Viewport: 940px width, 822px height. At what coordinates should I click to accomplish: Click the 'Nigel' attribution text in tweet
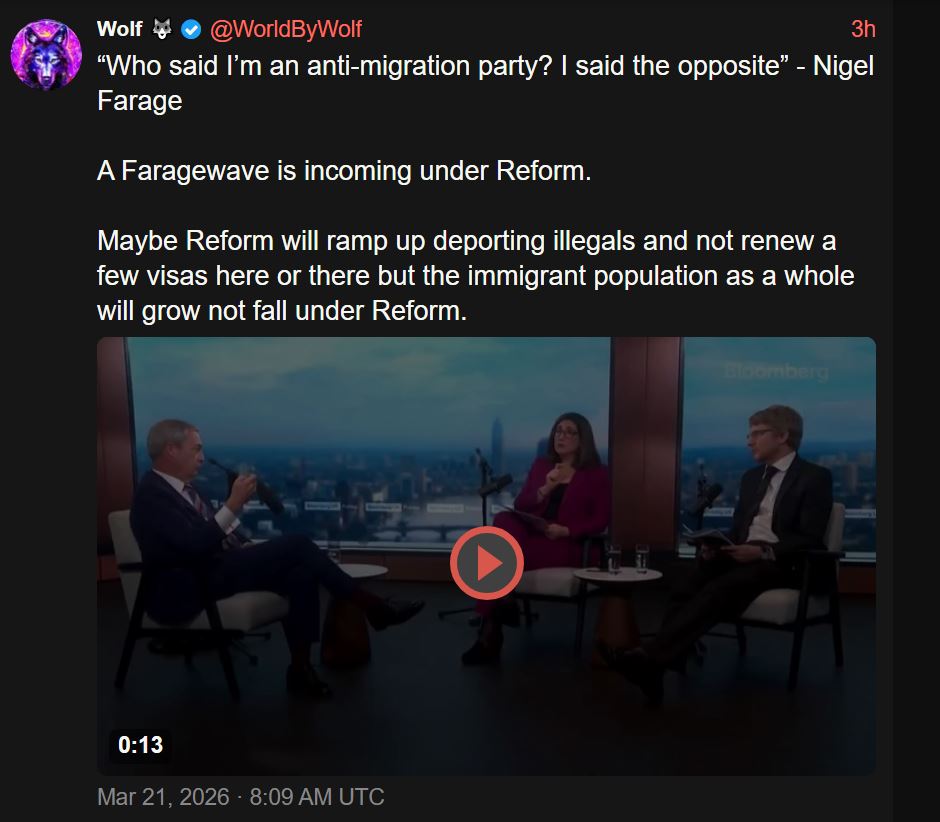pyautogui.click(x=843, y=66)
